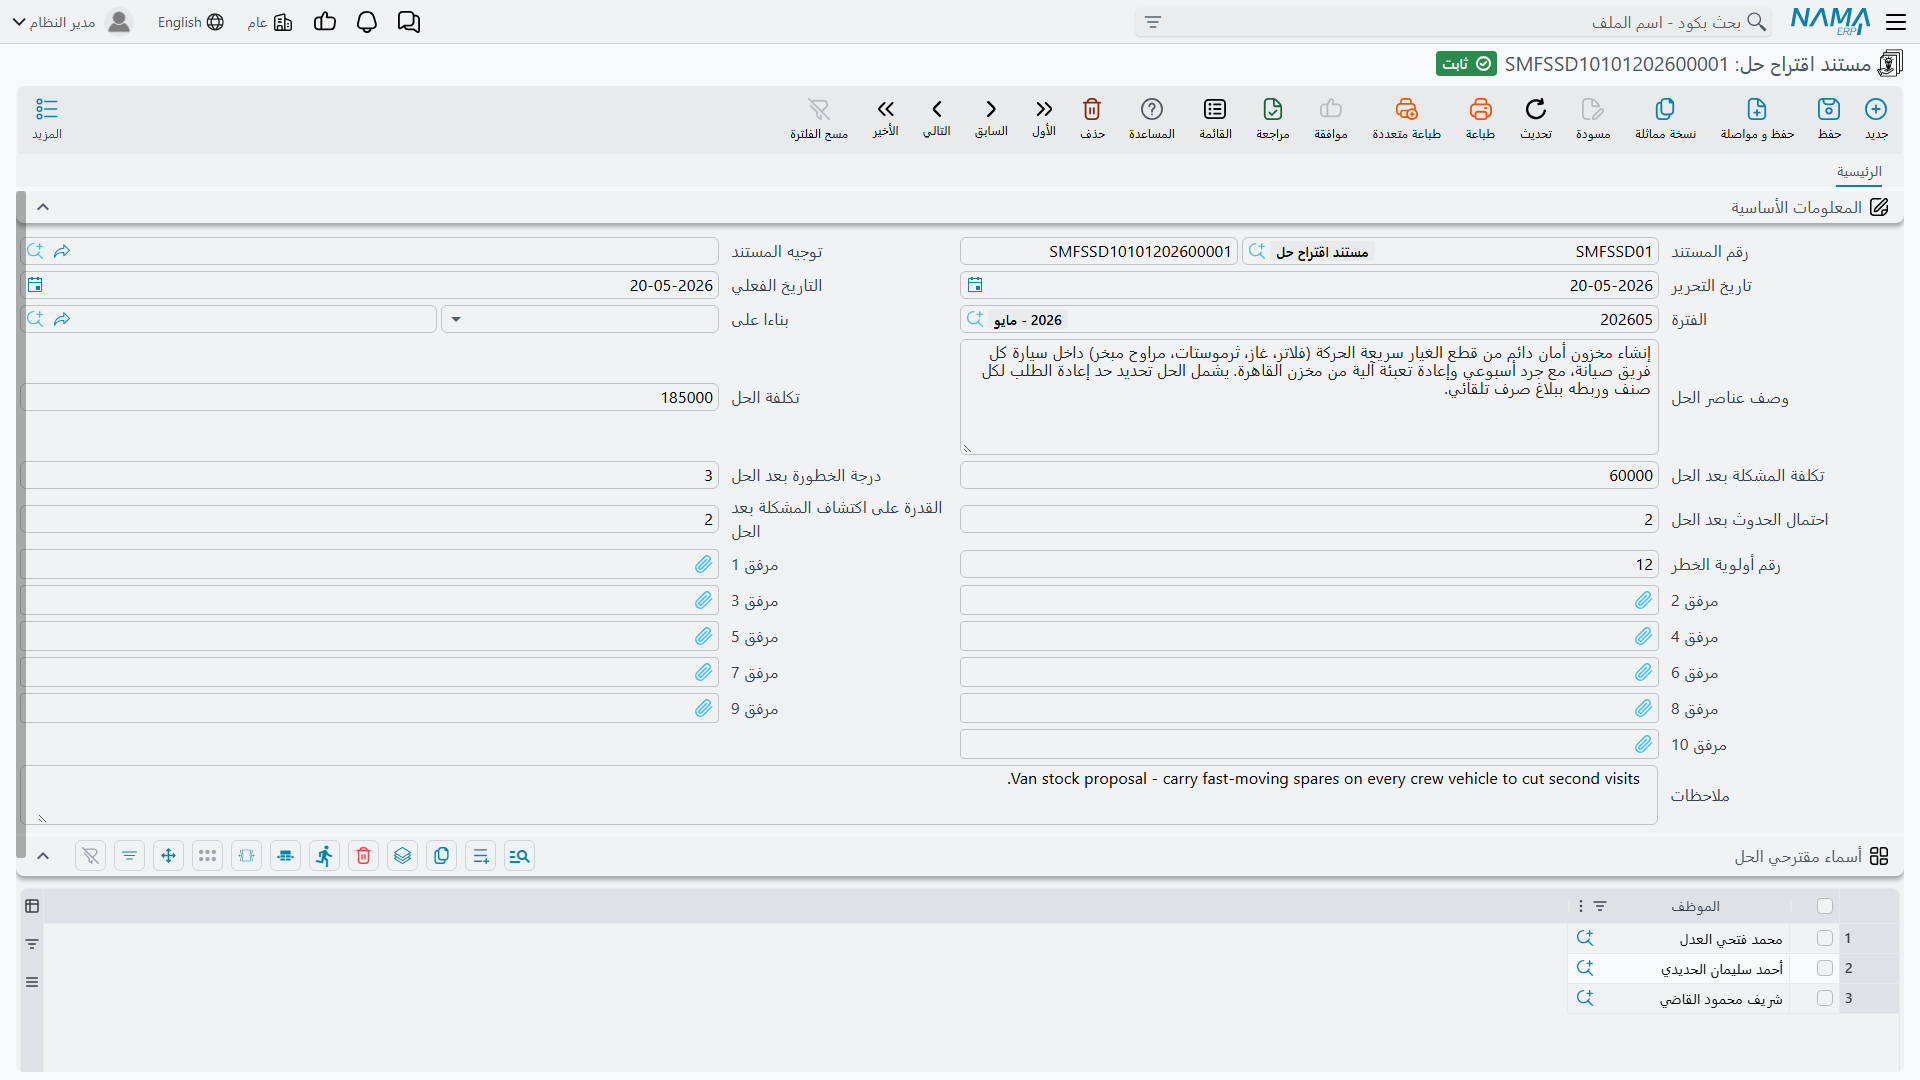Click NAMA ERP logo
The height and width of the screenshot is (1080, 1920).
[x=1830, y=21]
